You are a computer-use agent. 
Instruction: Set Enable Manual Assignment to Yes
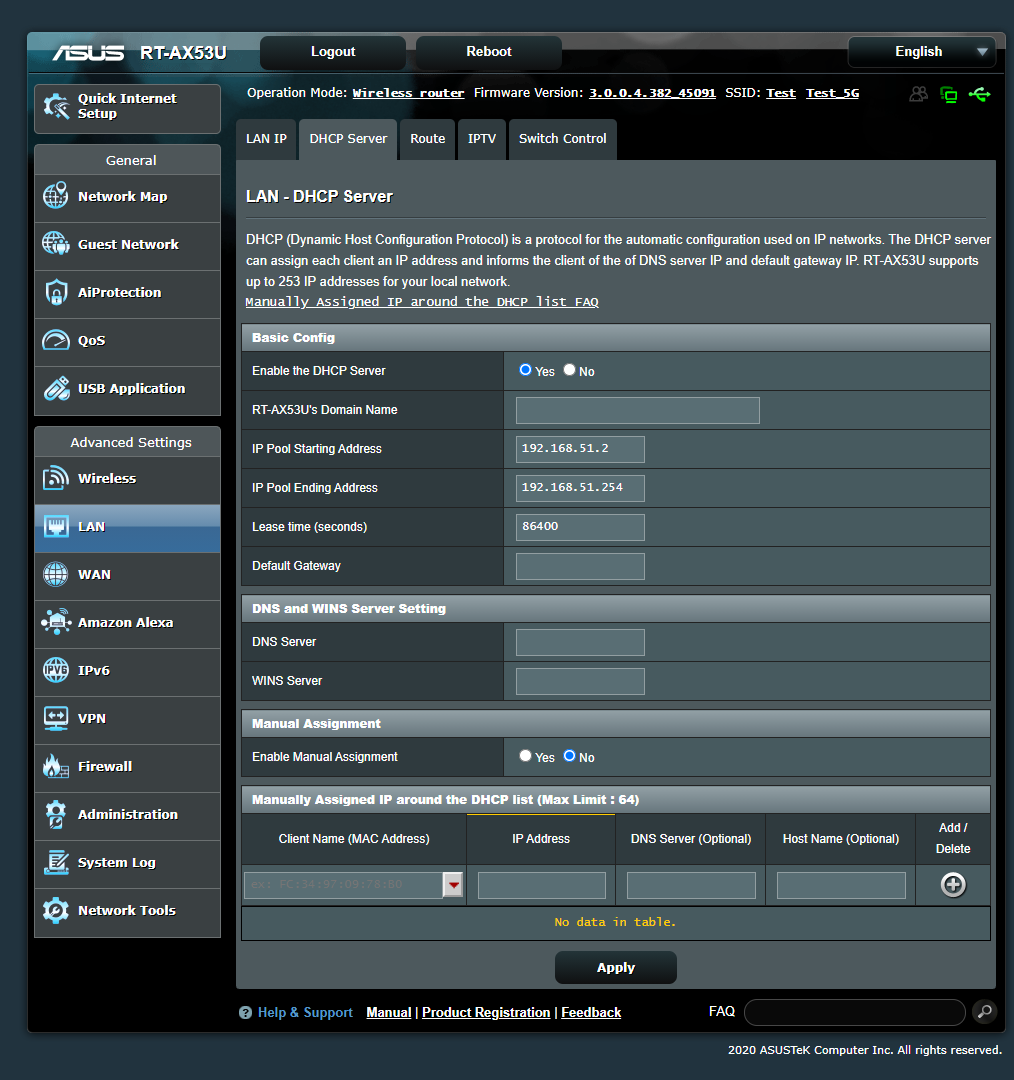tap(525, 757)
